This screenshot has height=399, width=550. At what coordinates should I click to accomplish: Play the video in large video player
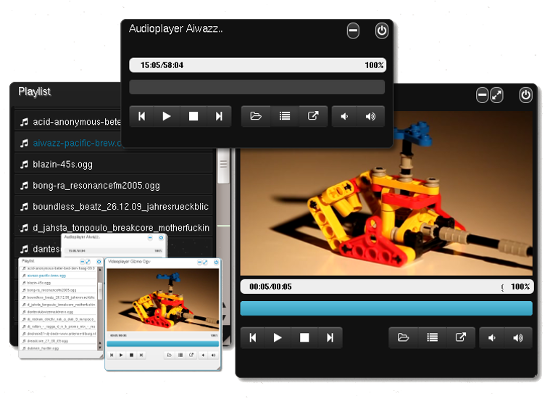pos(278,338)
